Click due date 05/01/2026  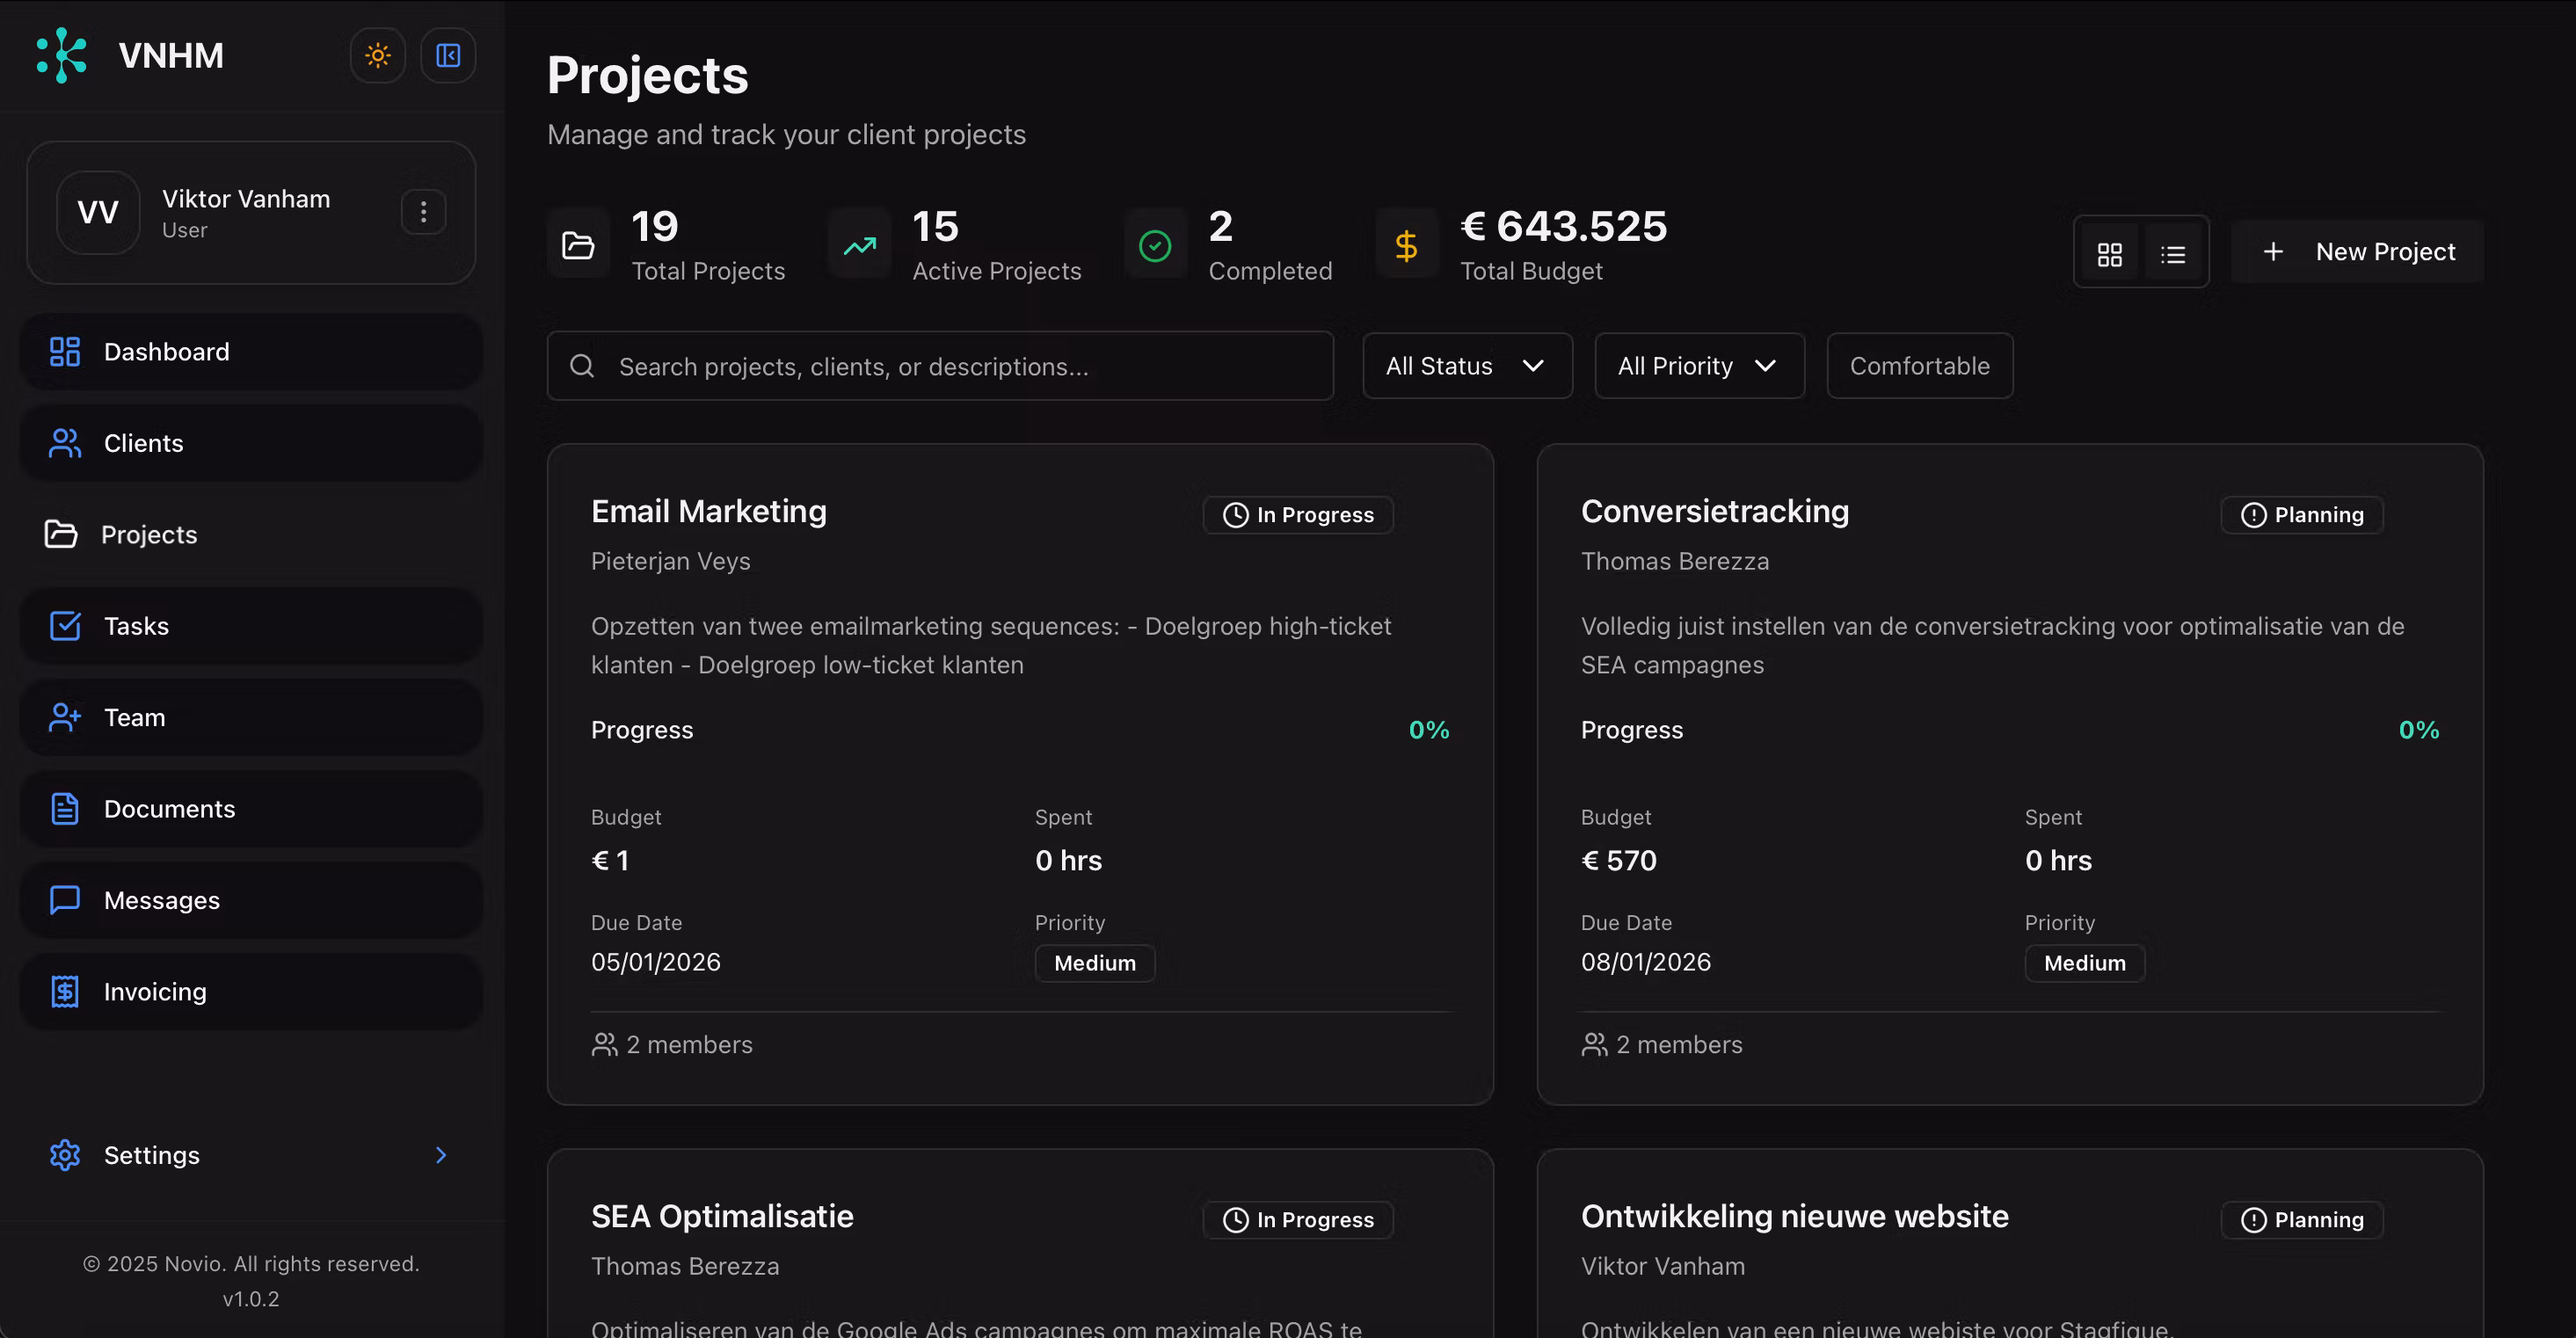[655, 962]
